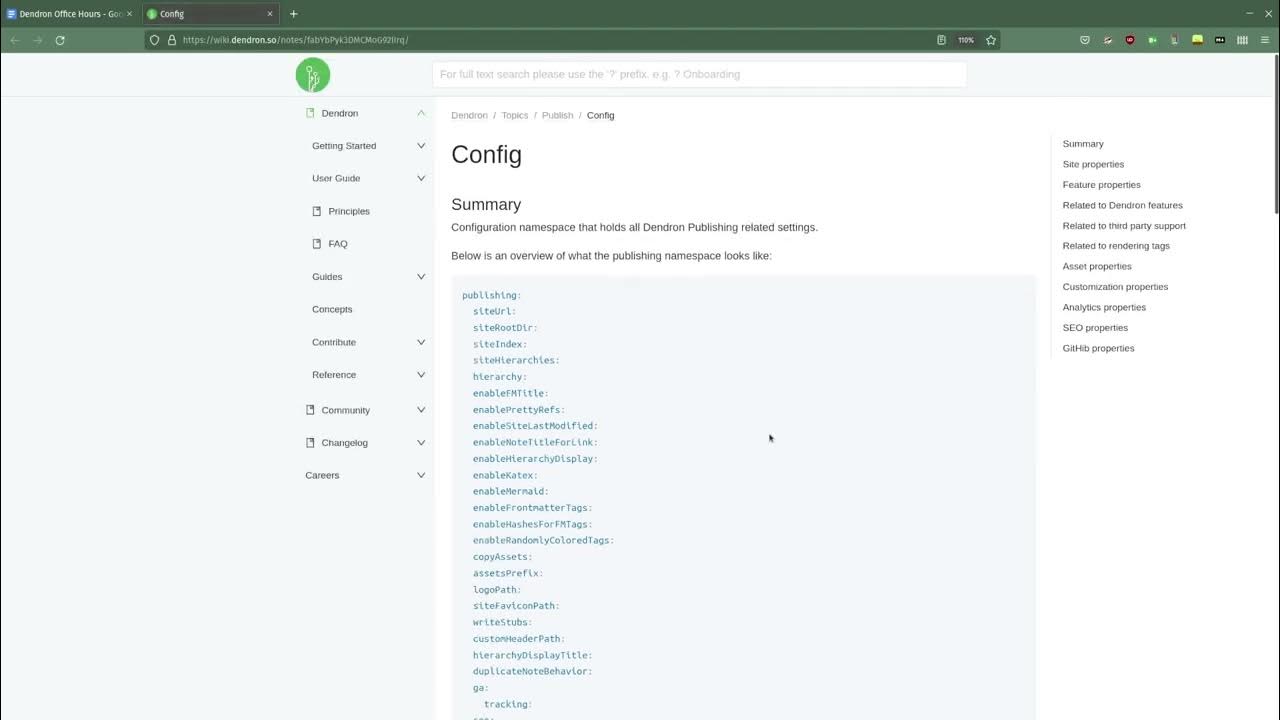Jump to Summary in table of contents

tap(1083, 144)
